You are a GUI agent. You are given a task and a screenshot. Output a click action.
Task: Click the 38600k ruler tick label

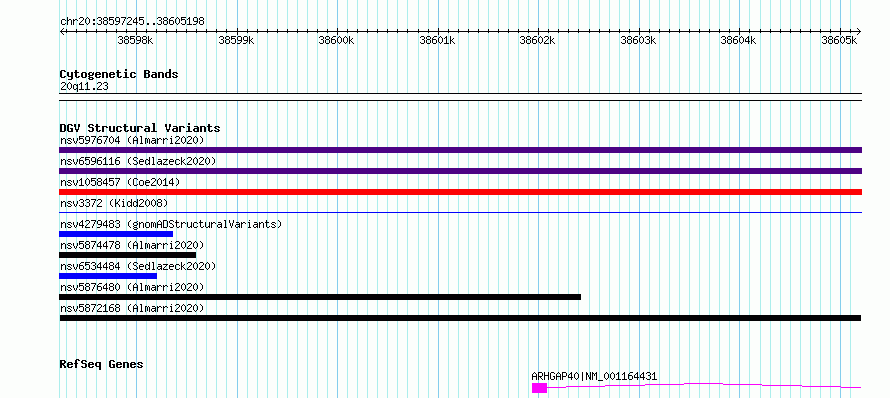tap(337, 40)
